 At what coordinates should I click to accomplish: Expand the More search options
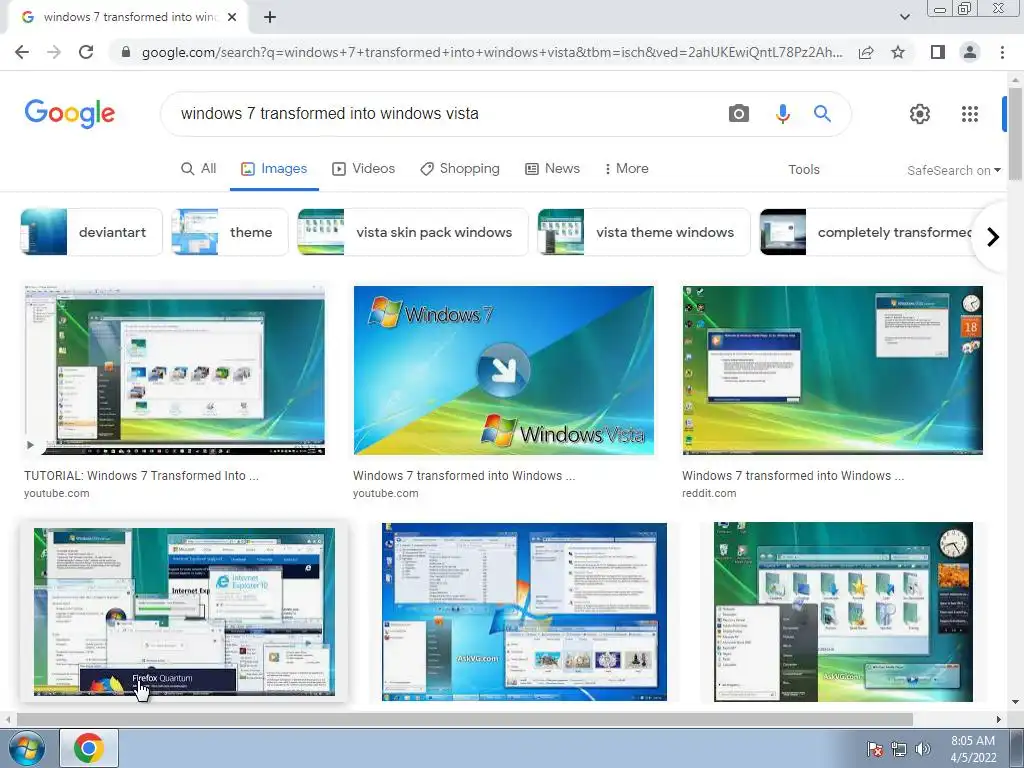click(627, 168)
